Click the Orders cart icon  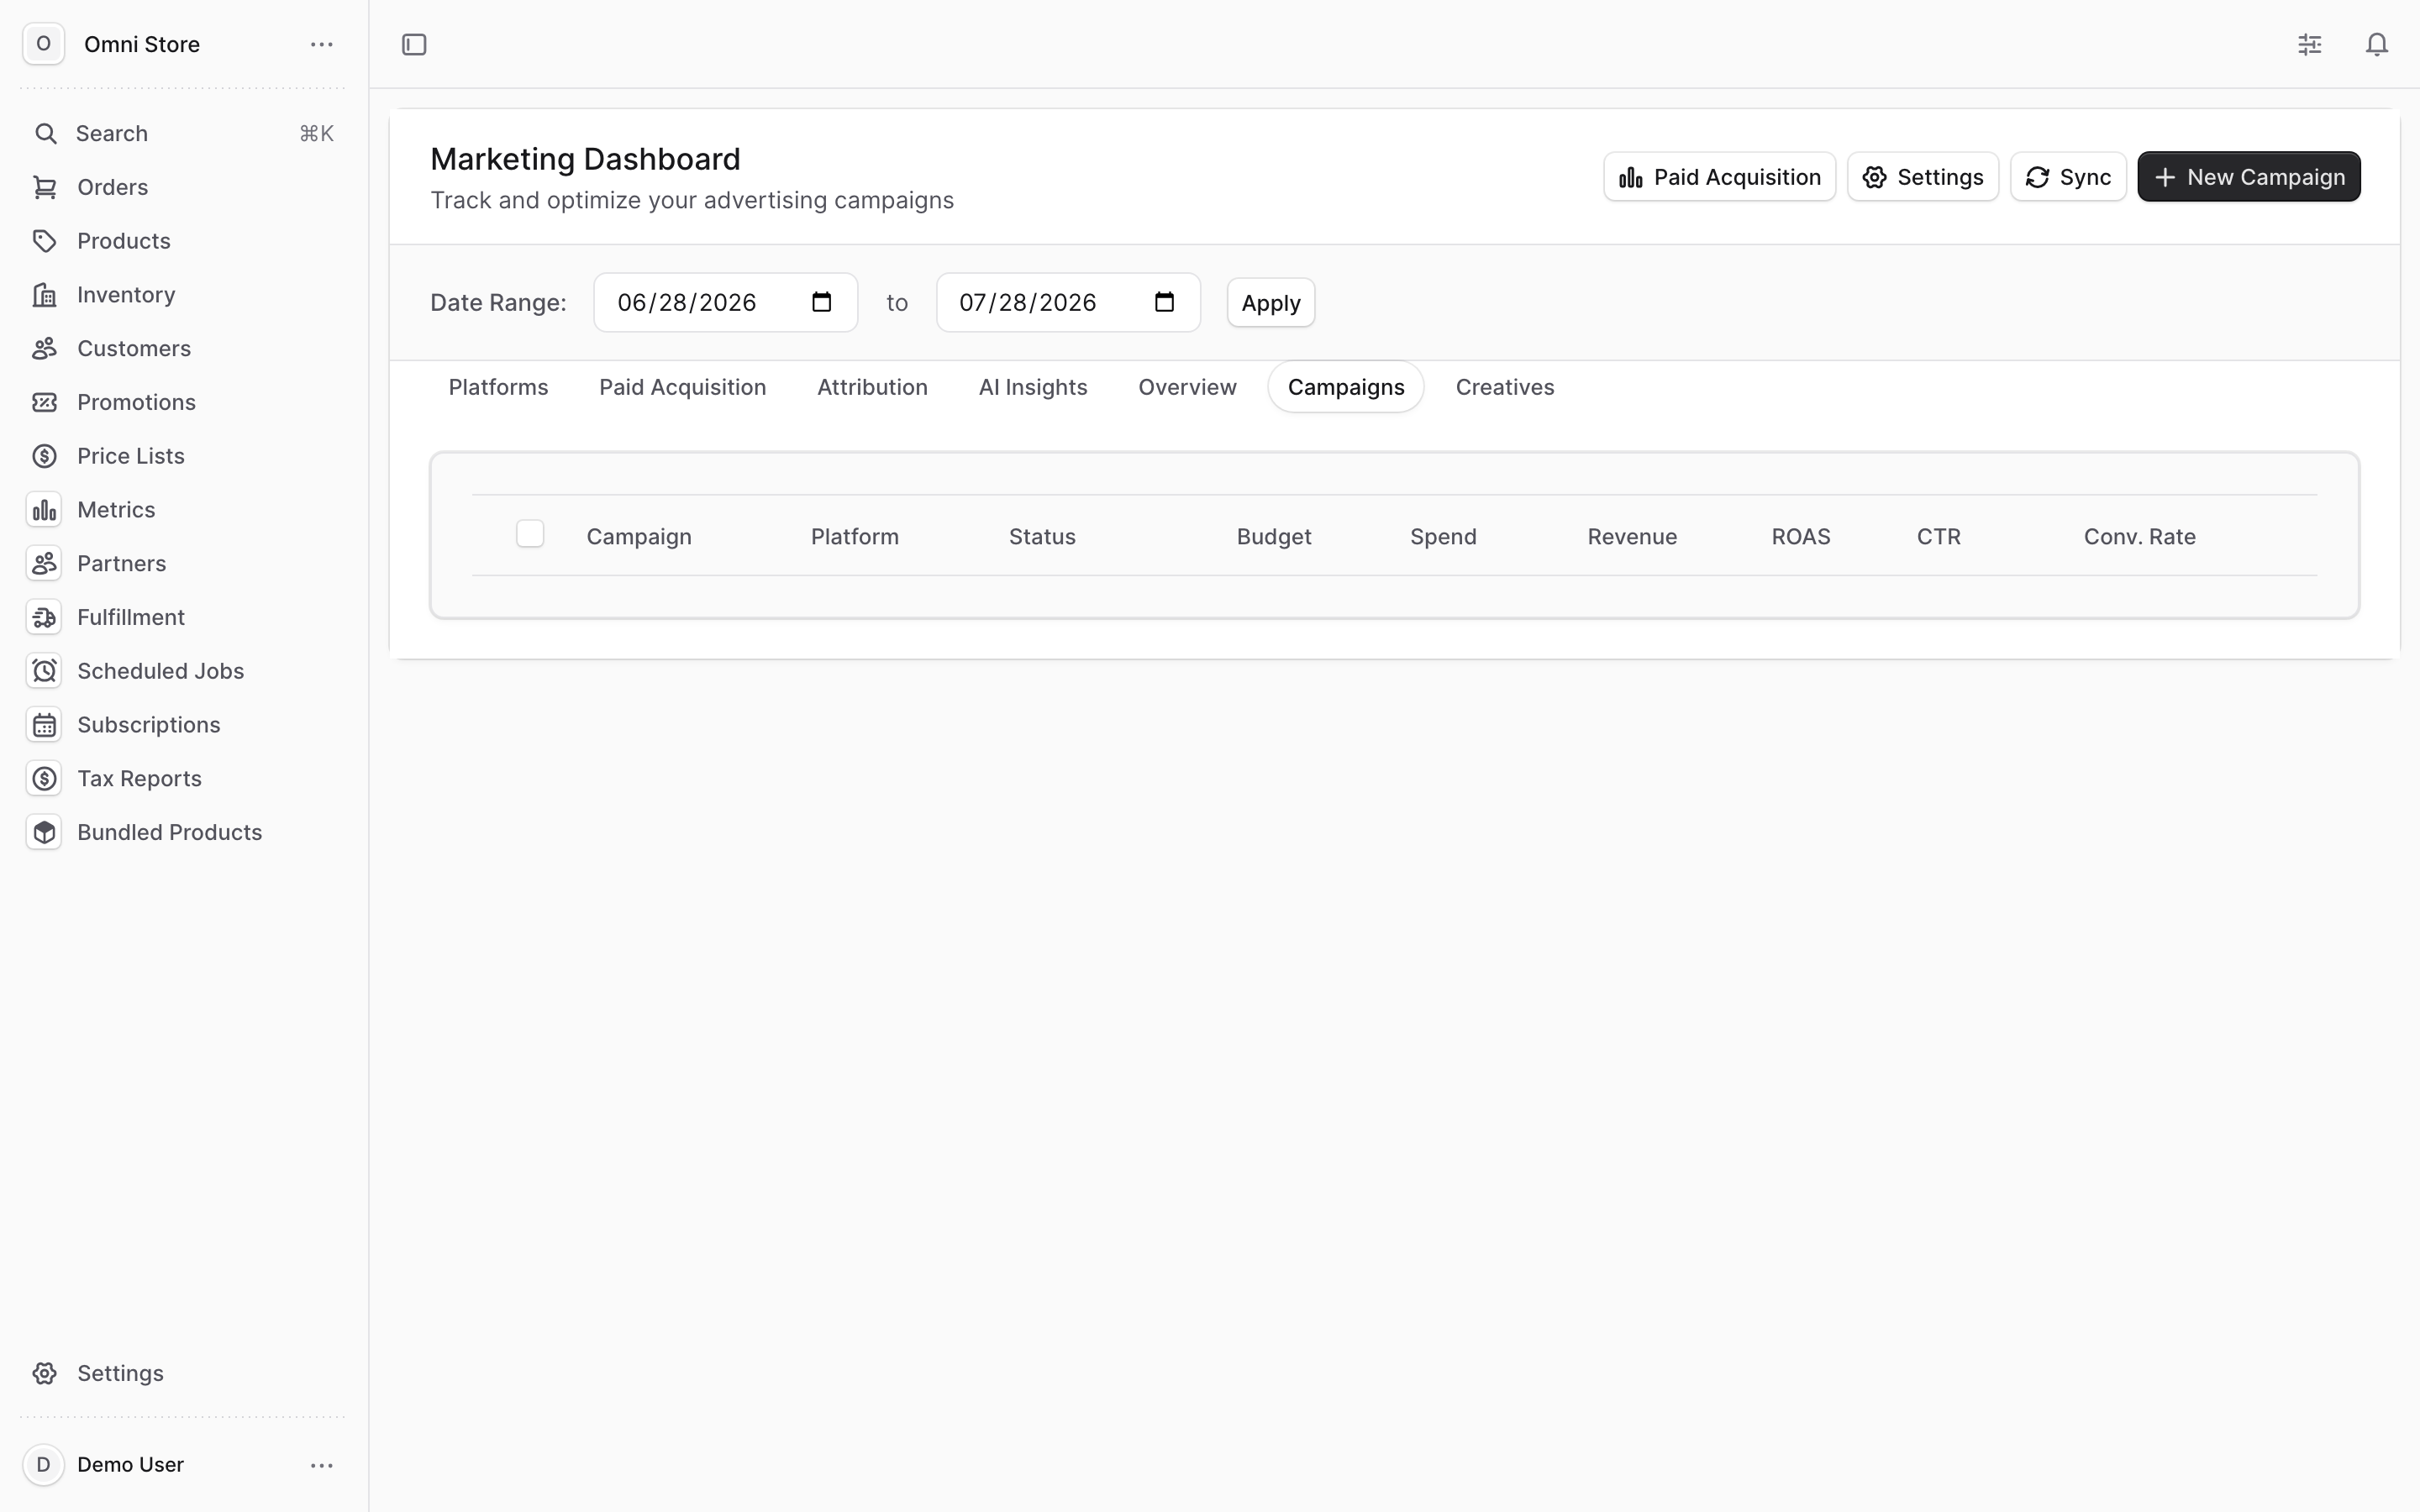44,187
